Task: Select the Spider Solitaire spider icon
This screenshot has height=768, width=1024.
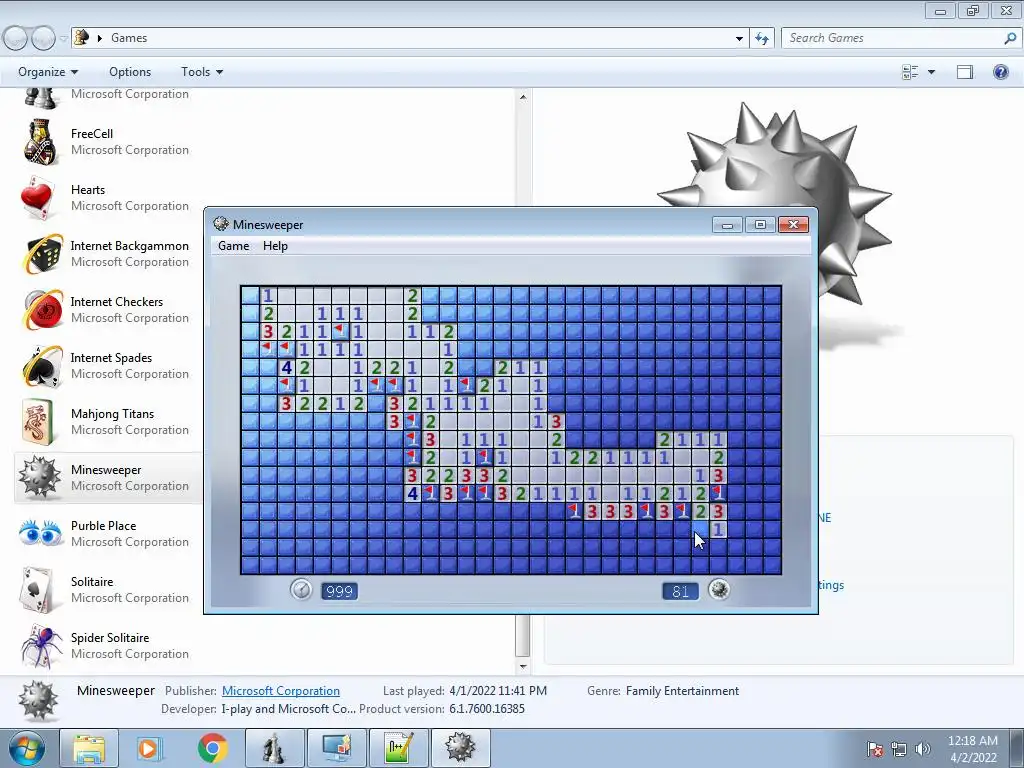Action: 40,646
